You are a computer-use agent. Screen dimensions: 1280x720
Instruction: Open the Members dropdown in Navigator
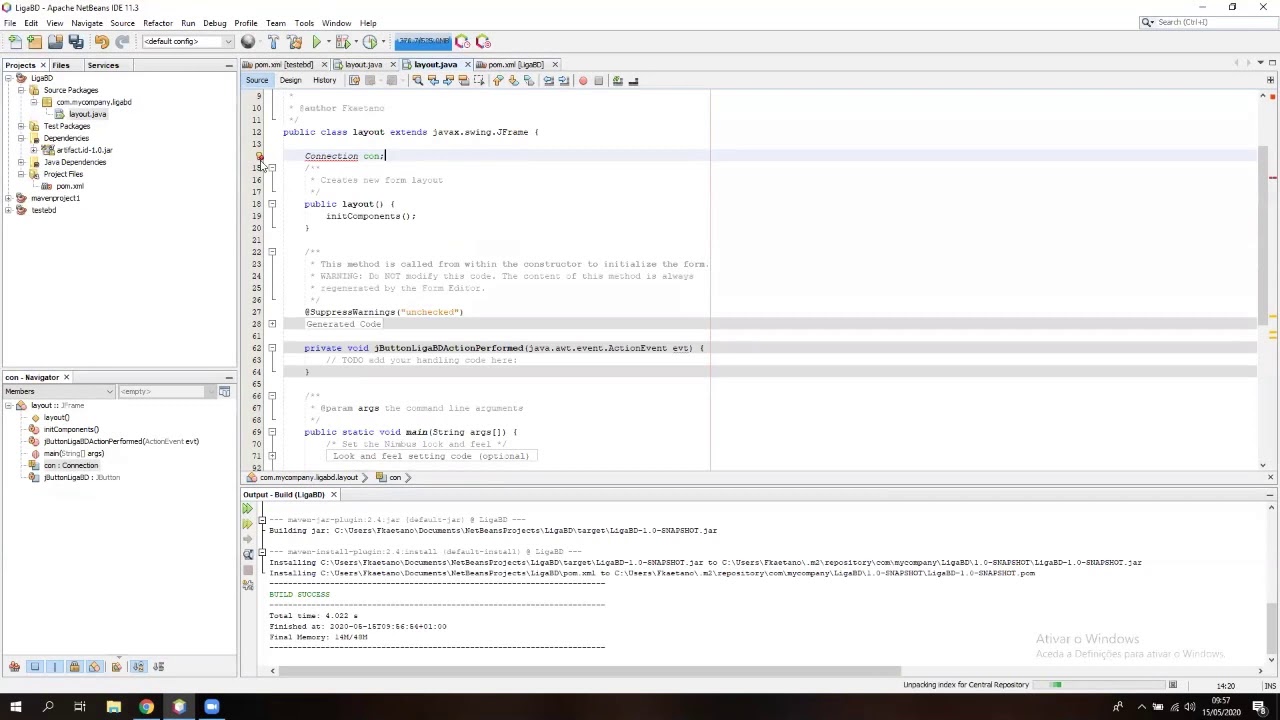pos(59,391)
